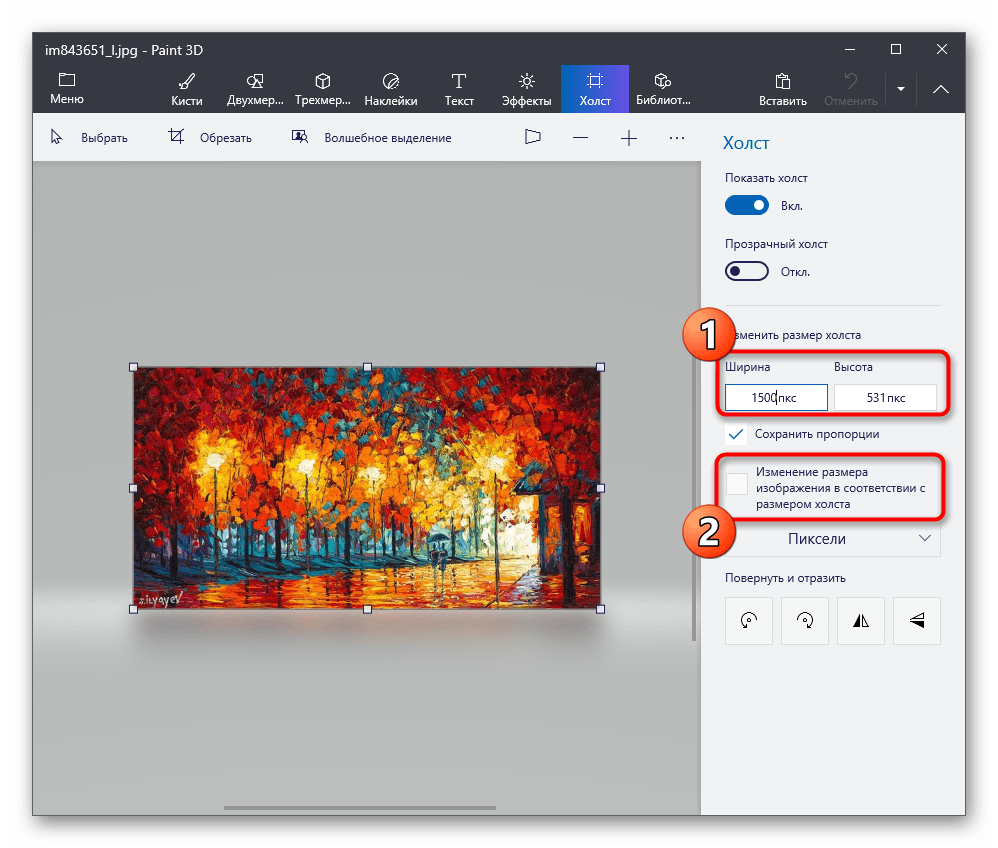Toggle the Show canvas (Показать холст) switch
This screenshot has width=998, height=848.
tap(747, 205)
